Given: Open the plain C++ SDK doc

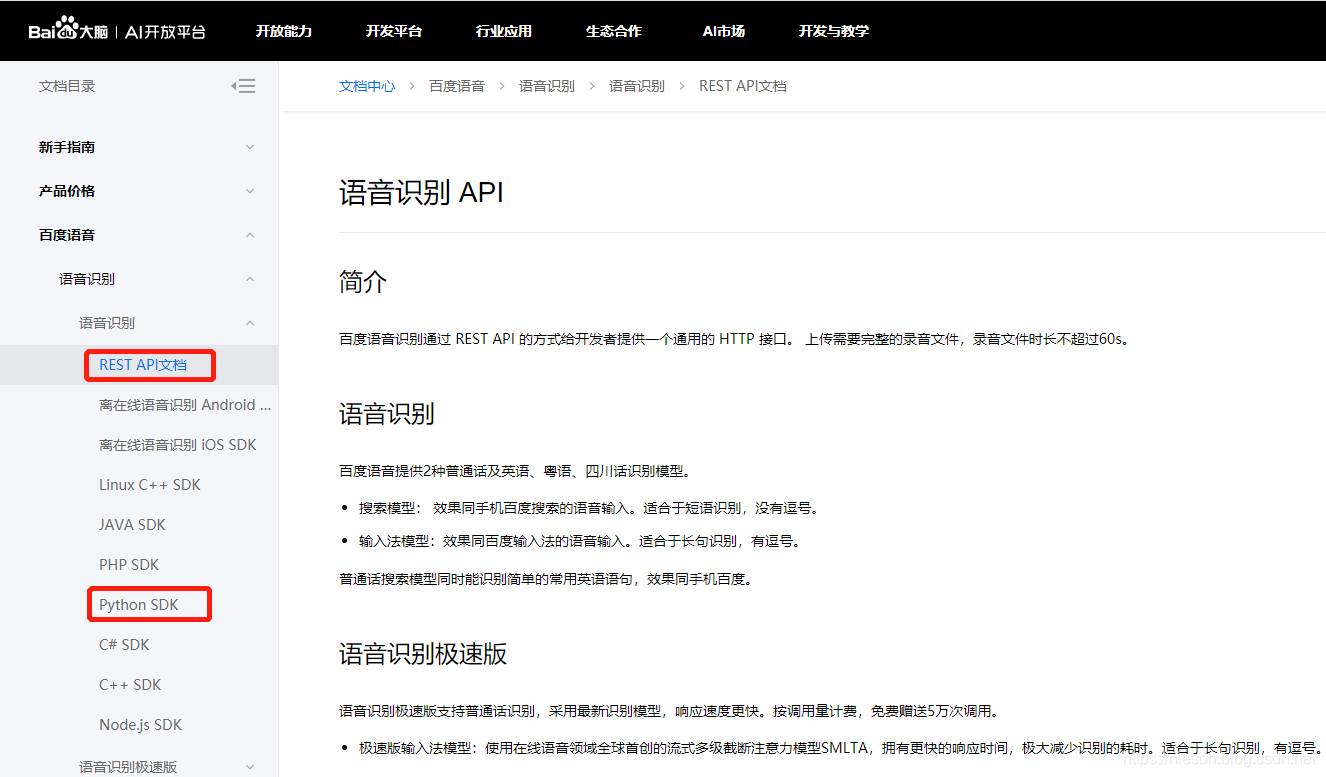Looking at the screenshot, I should coord(130,685).
